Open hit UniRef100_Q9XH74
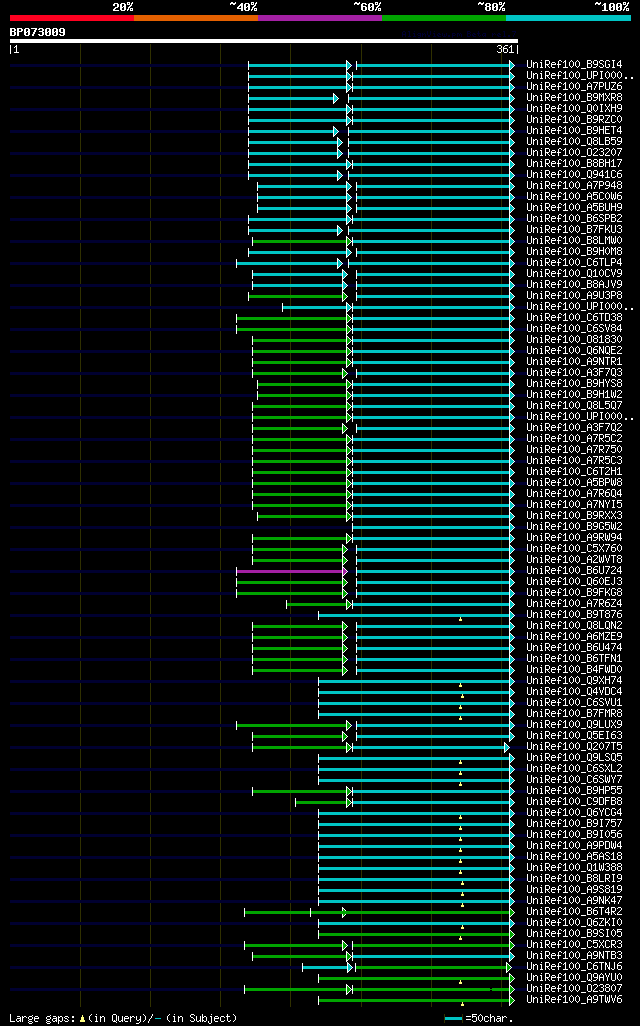This screenshot has height=1026, width=640. (575, 681)
